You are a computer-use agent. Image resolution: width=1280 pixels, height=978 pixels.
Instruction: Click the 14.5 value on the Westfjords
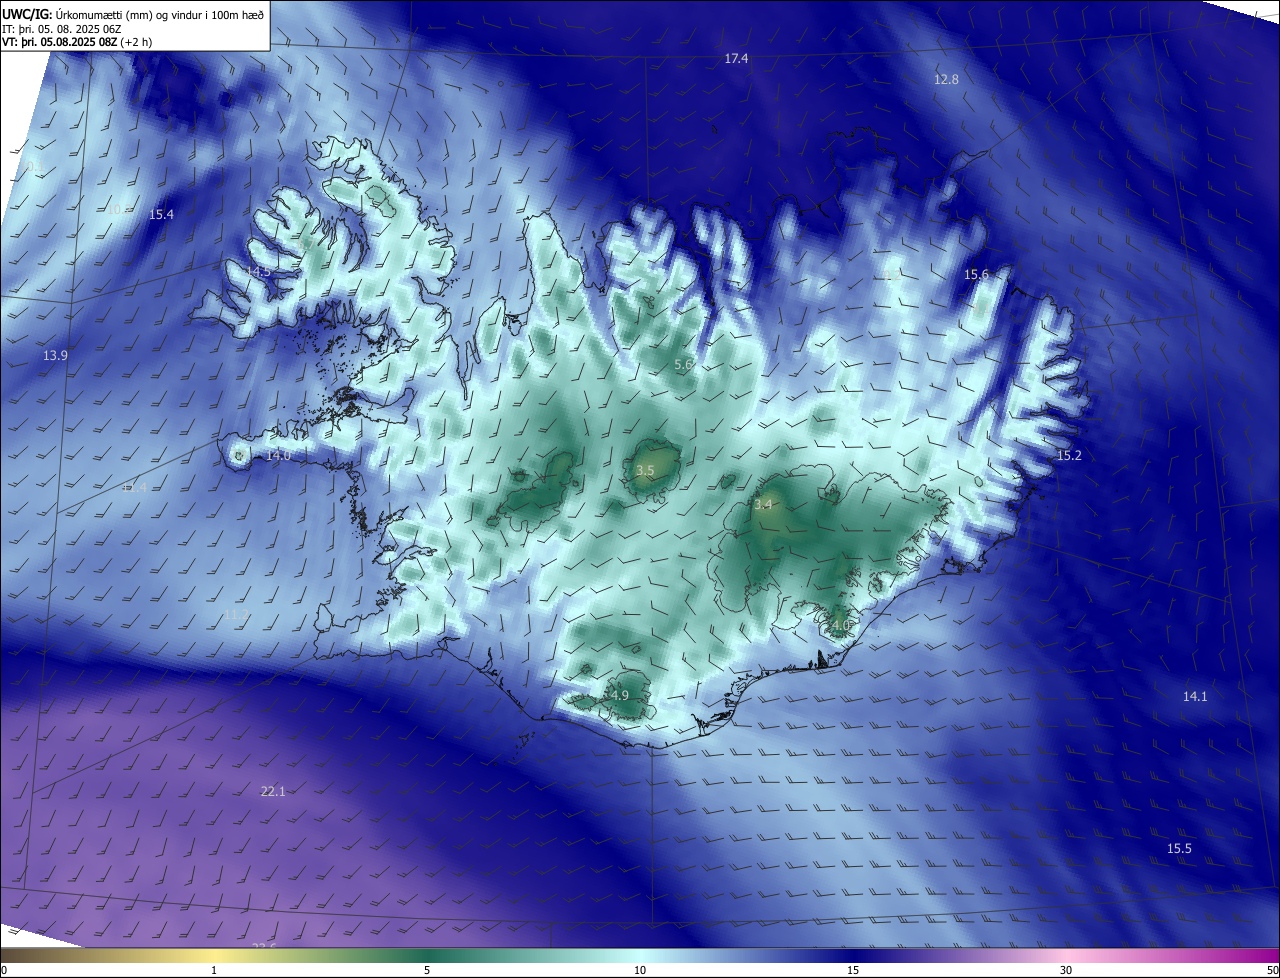tap(259, 272)
